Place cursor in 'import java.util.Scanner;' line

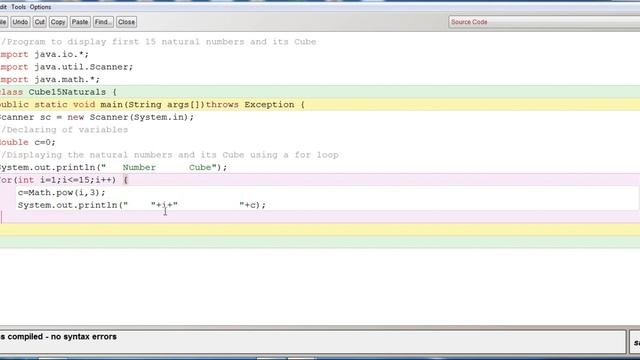[66, 67]
